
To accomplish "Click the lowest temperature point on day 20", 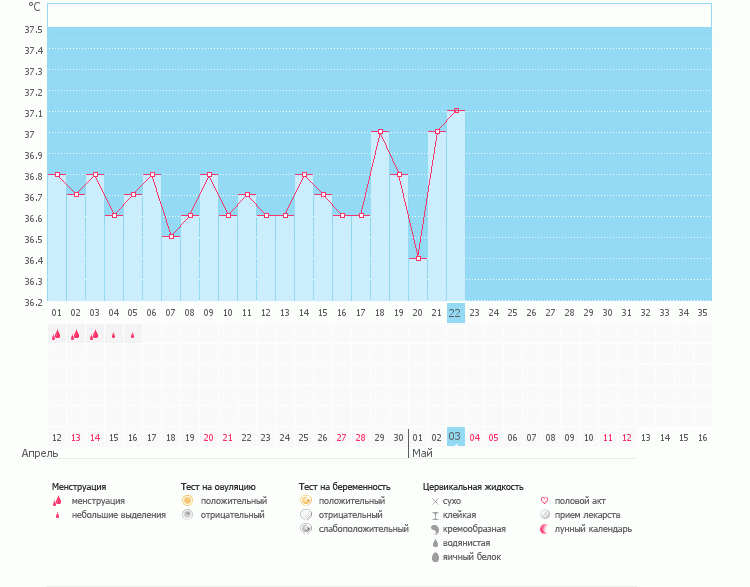I will (x=418, y=258).
